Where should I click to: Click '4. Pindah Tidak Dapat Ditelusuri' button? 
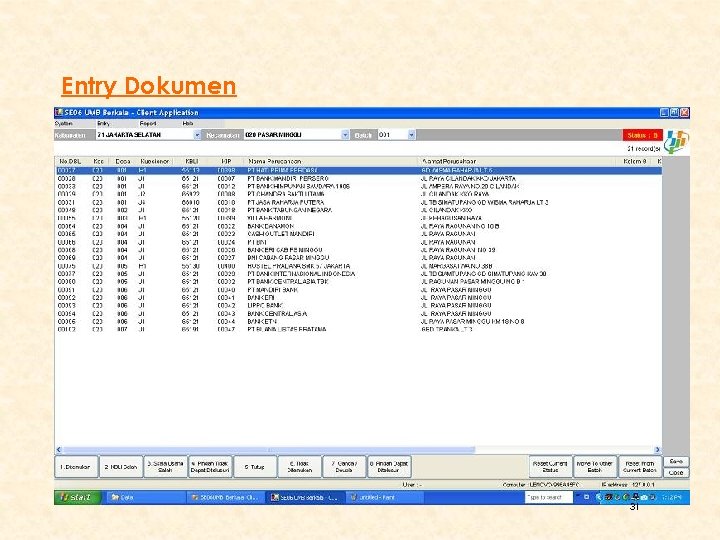coord(210,467)
